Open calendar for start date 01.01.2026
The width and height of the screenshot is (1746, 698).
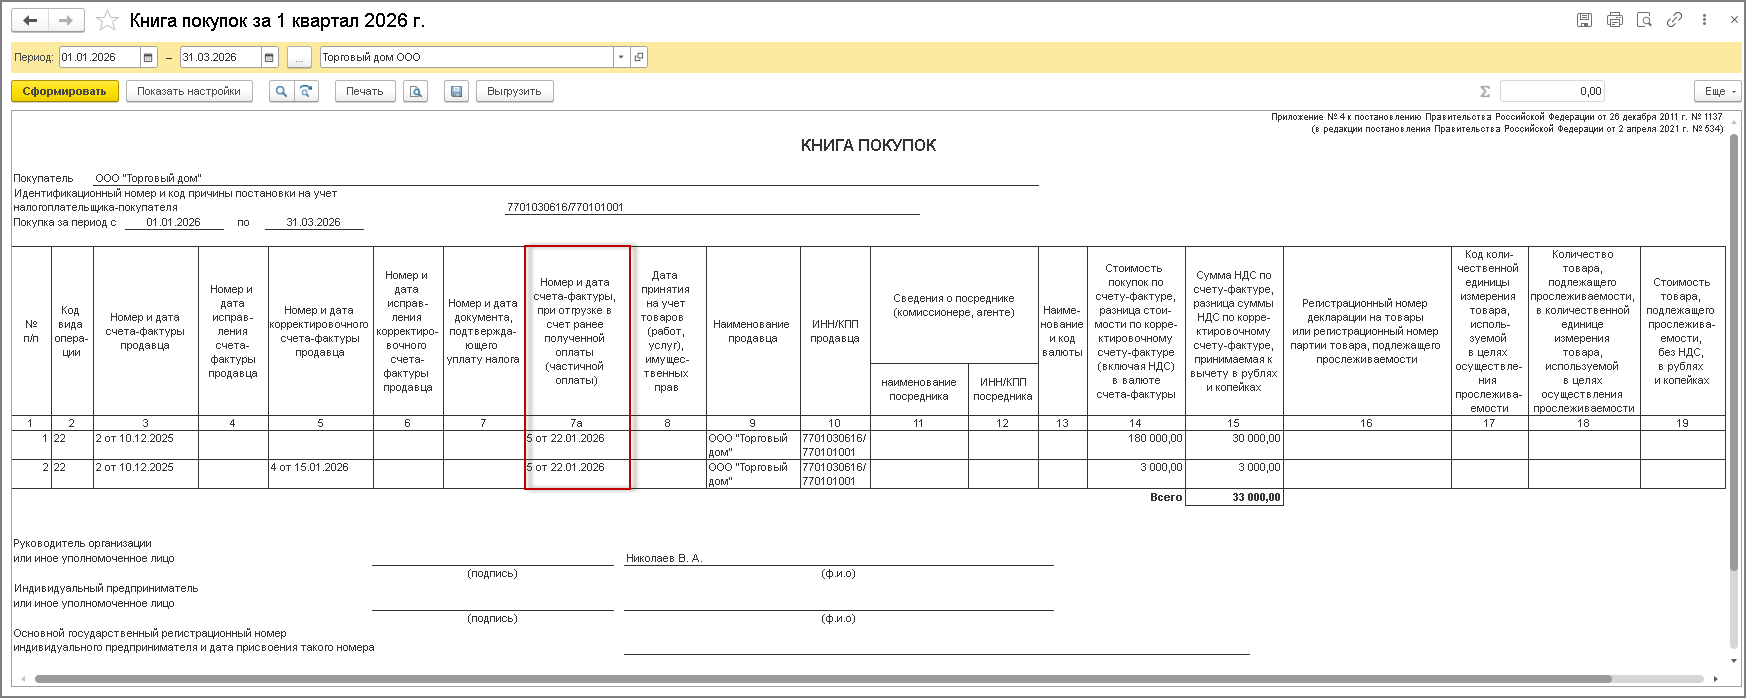[149, 57]
